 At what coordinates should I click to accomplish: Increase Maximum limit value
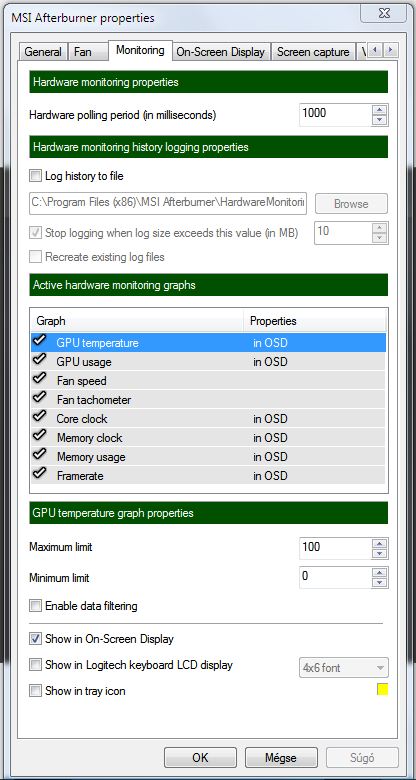(380, 543)
